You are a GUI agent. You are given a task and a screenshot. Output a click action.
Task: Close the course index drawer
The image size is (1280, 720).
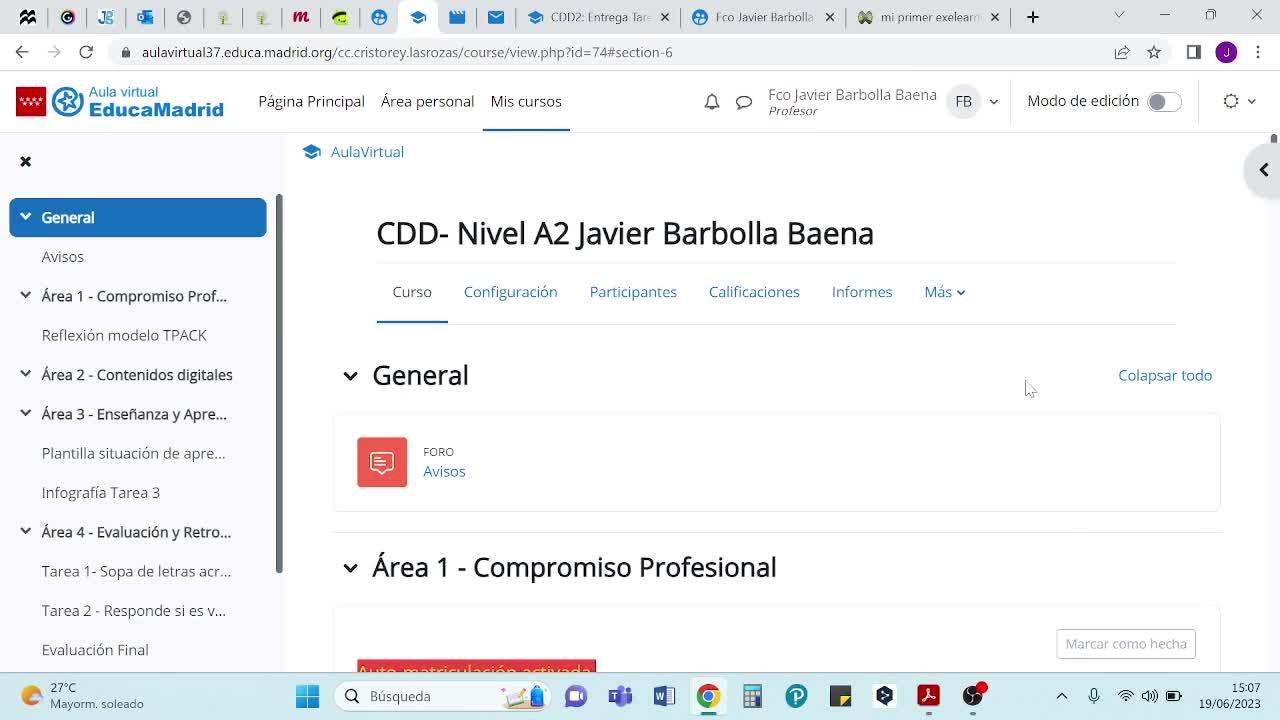(26, 161)
